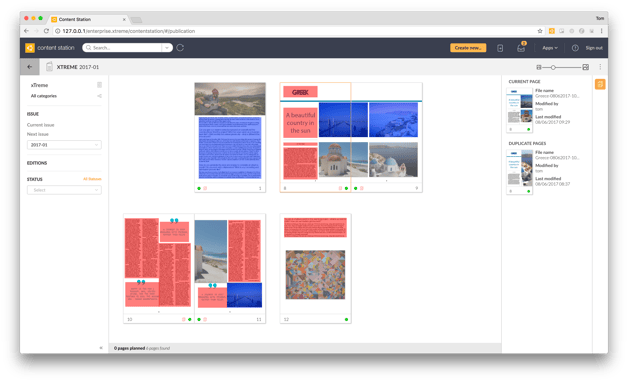Click the refresh icon beside the search field
This screenshot has width=628, height=382.
180,48
